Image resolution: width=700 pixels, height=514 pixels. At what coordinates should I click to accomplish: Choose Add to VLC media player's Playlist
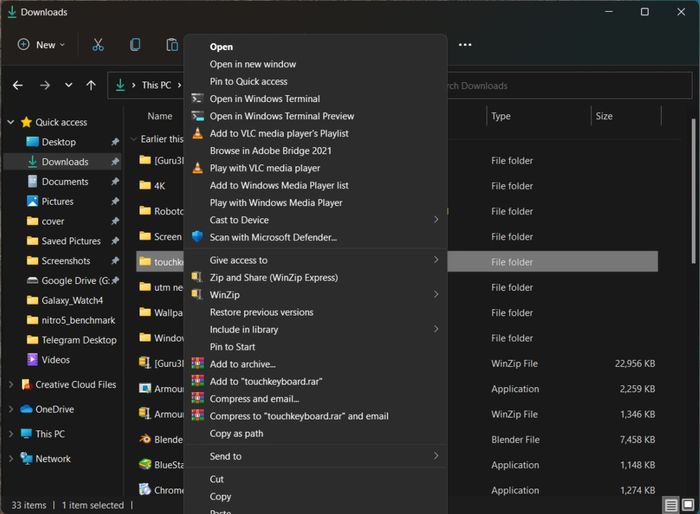[x=316, y=134]
